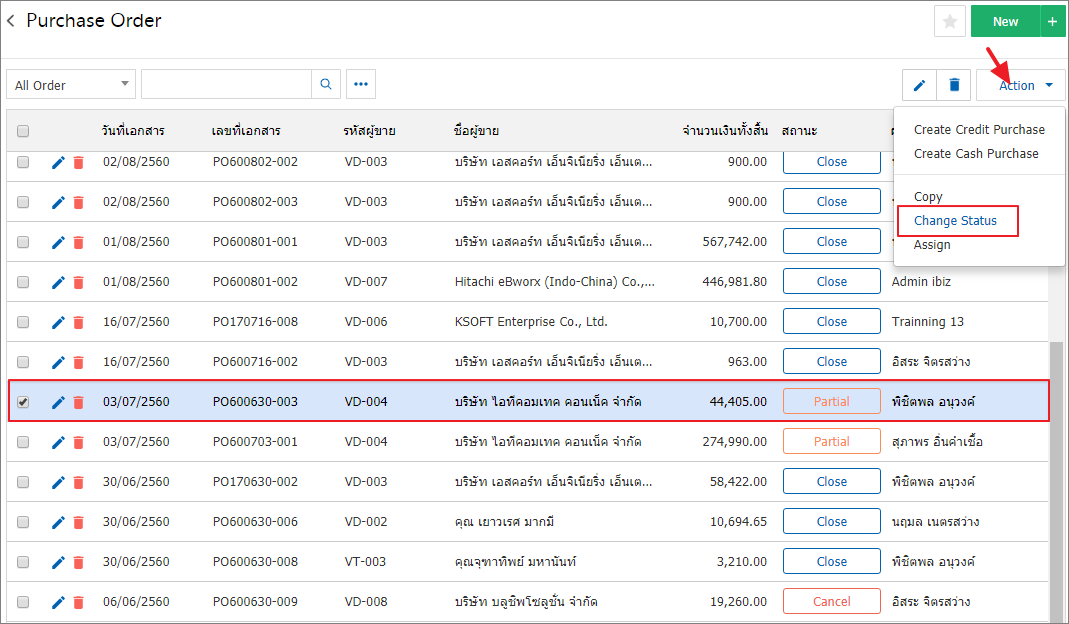
Task: Click the plus icon next to New
Action: tap(1053, 22)
